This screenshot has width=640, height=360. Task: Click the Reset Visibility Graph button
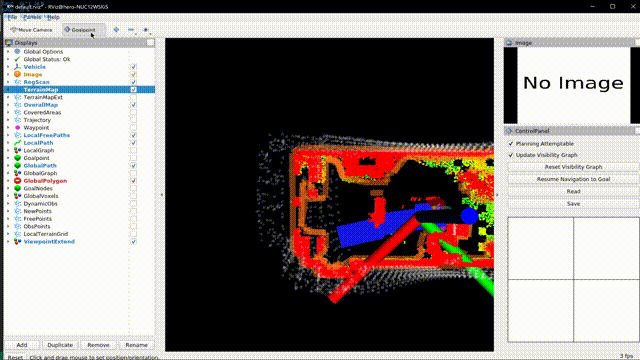point(573,167)
